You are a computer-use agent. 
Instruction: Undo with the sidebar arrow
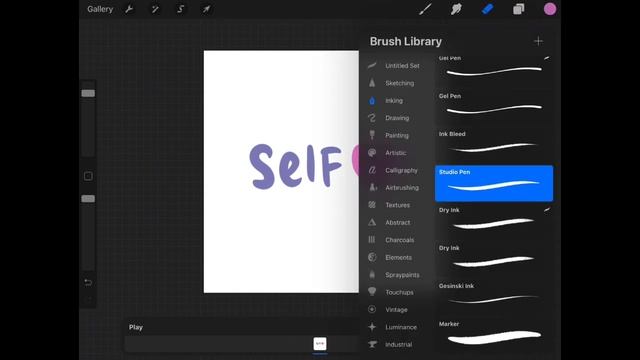point(88,282)
